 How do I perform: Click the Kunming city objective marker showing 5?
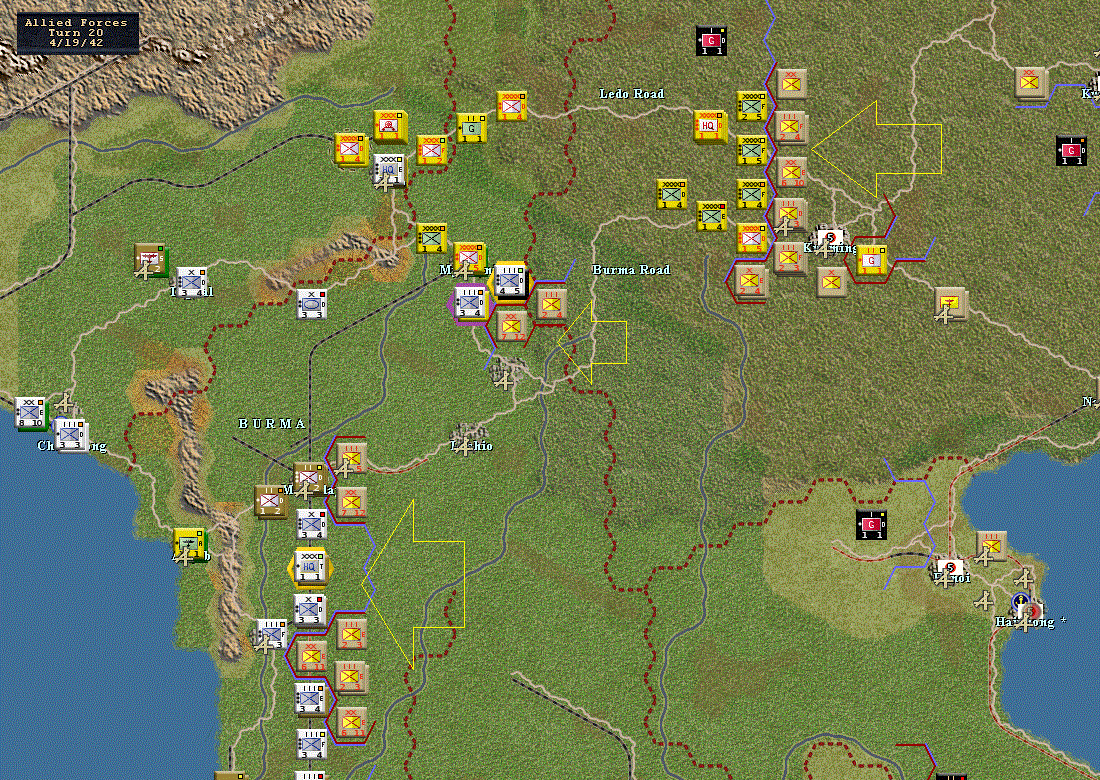coord(832,238)
